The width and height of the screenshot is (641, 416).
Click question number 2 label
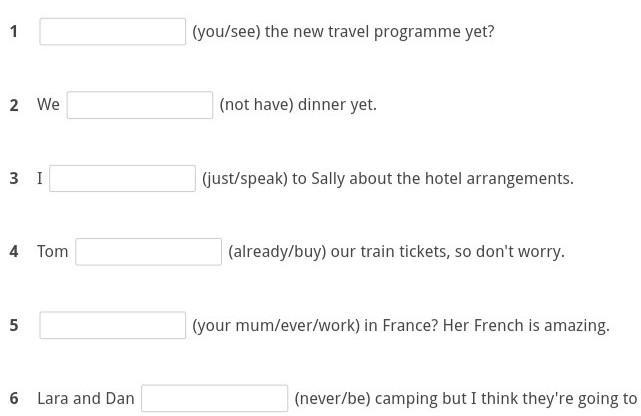coord(14,105)
